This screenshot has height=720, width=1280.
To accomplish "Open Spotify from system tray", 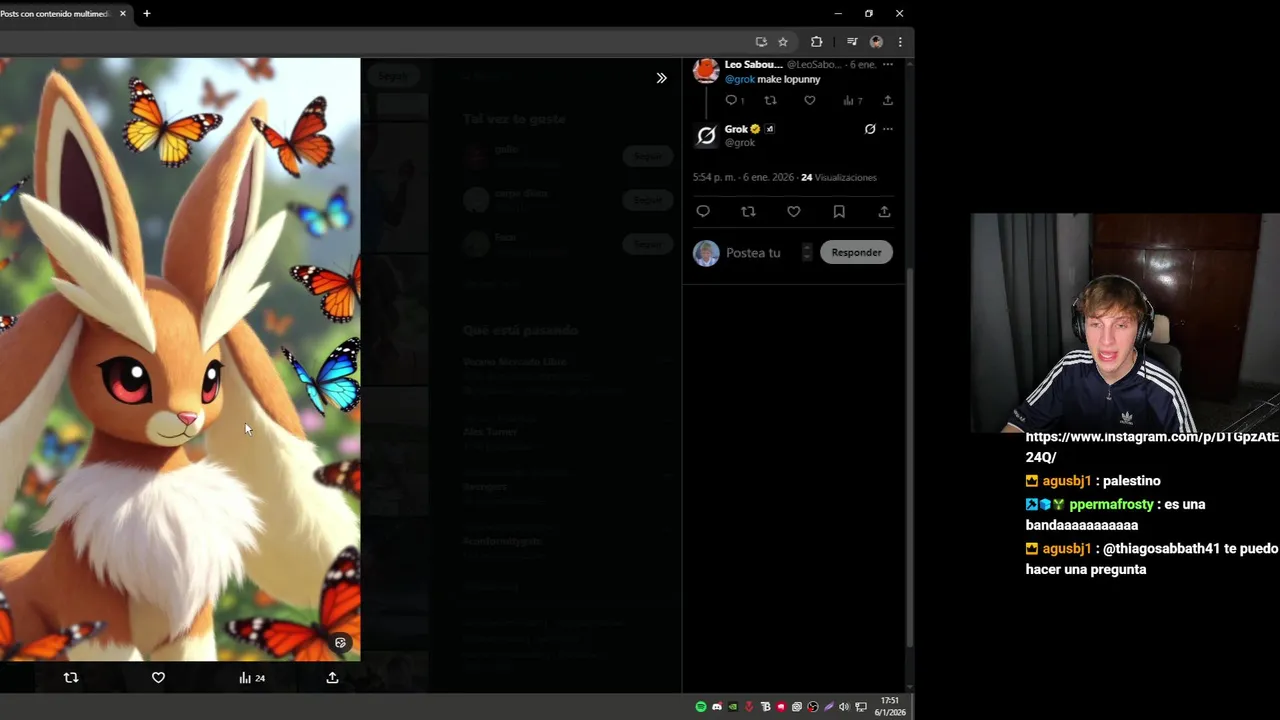I will (700, 707).
